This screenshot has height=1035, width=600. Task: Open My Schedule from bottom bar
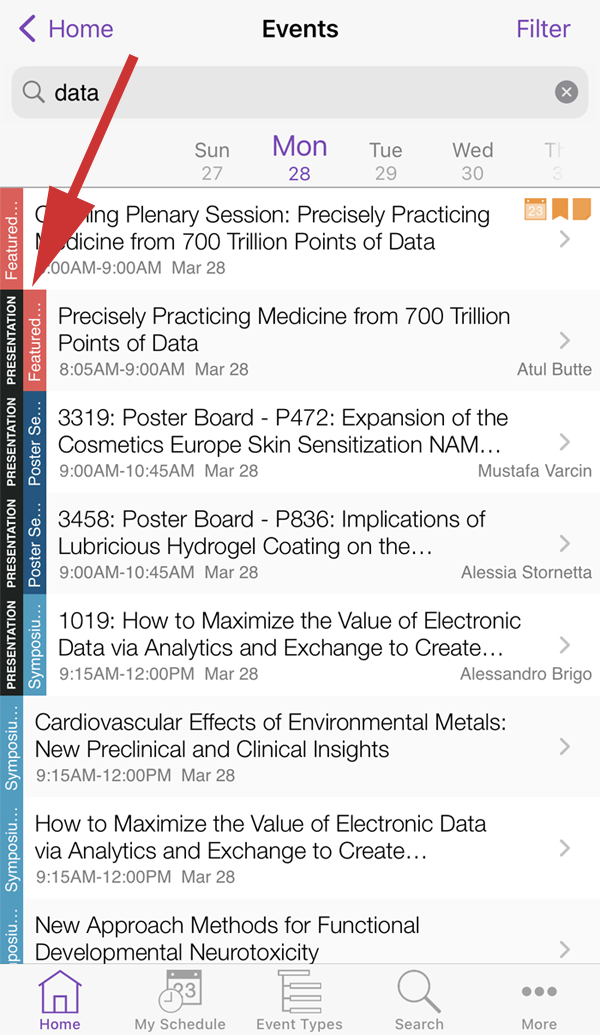click(x=180, y=996)
